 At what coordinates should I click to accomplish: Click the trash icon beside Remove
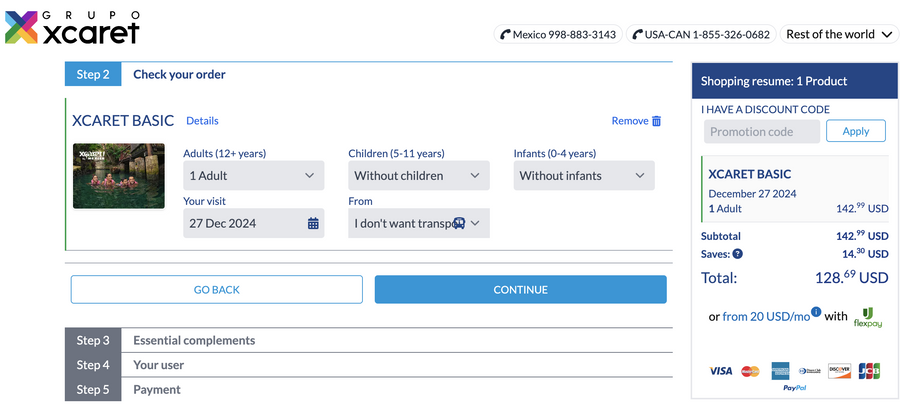tap(657, 121)
